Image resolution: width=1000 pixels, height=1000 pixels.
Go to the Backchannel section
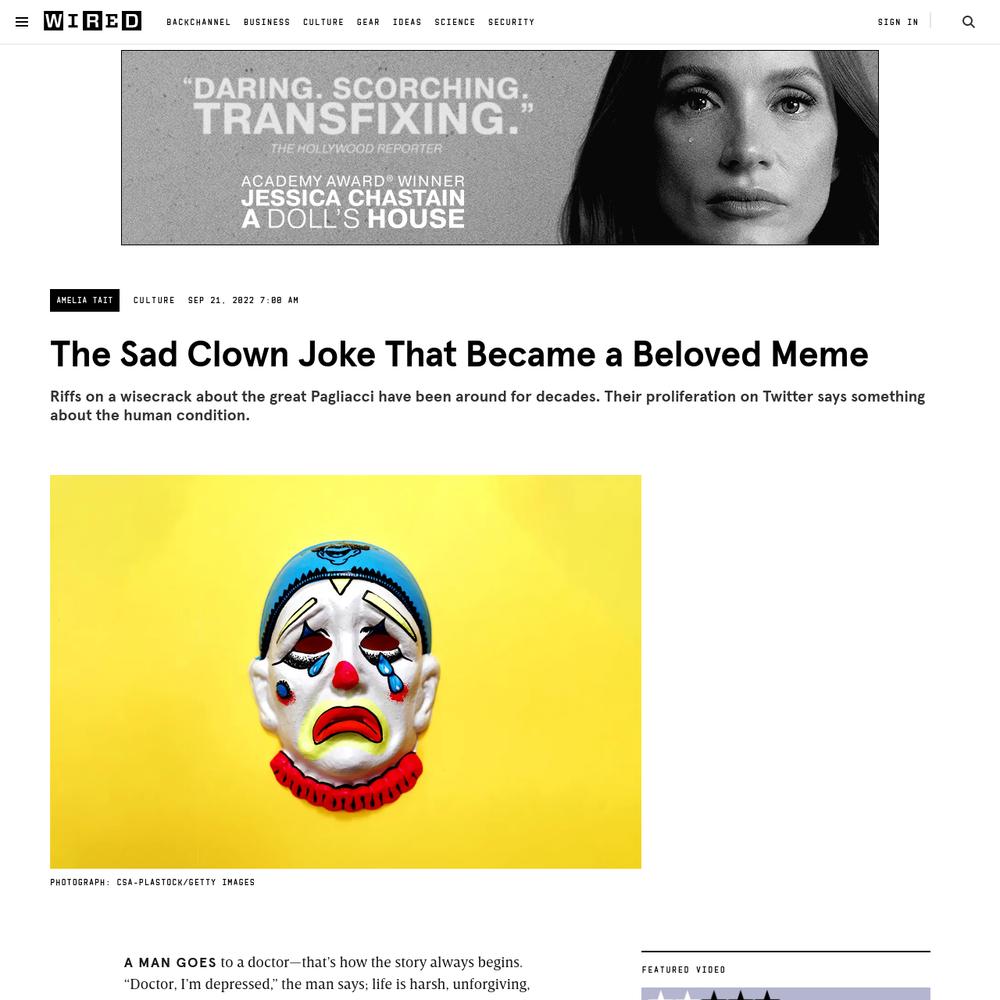click(198, 22)
